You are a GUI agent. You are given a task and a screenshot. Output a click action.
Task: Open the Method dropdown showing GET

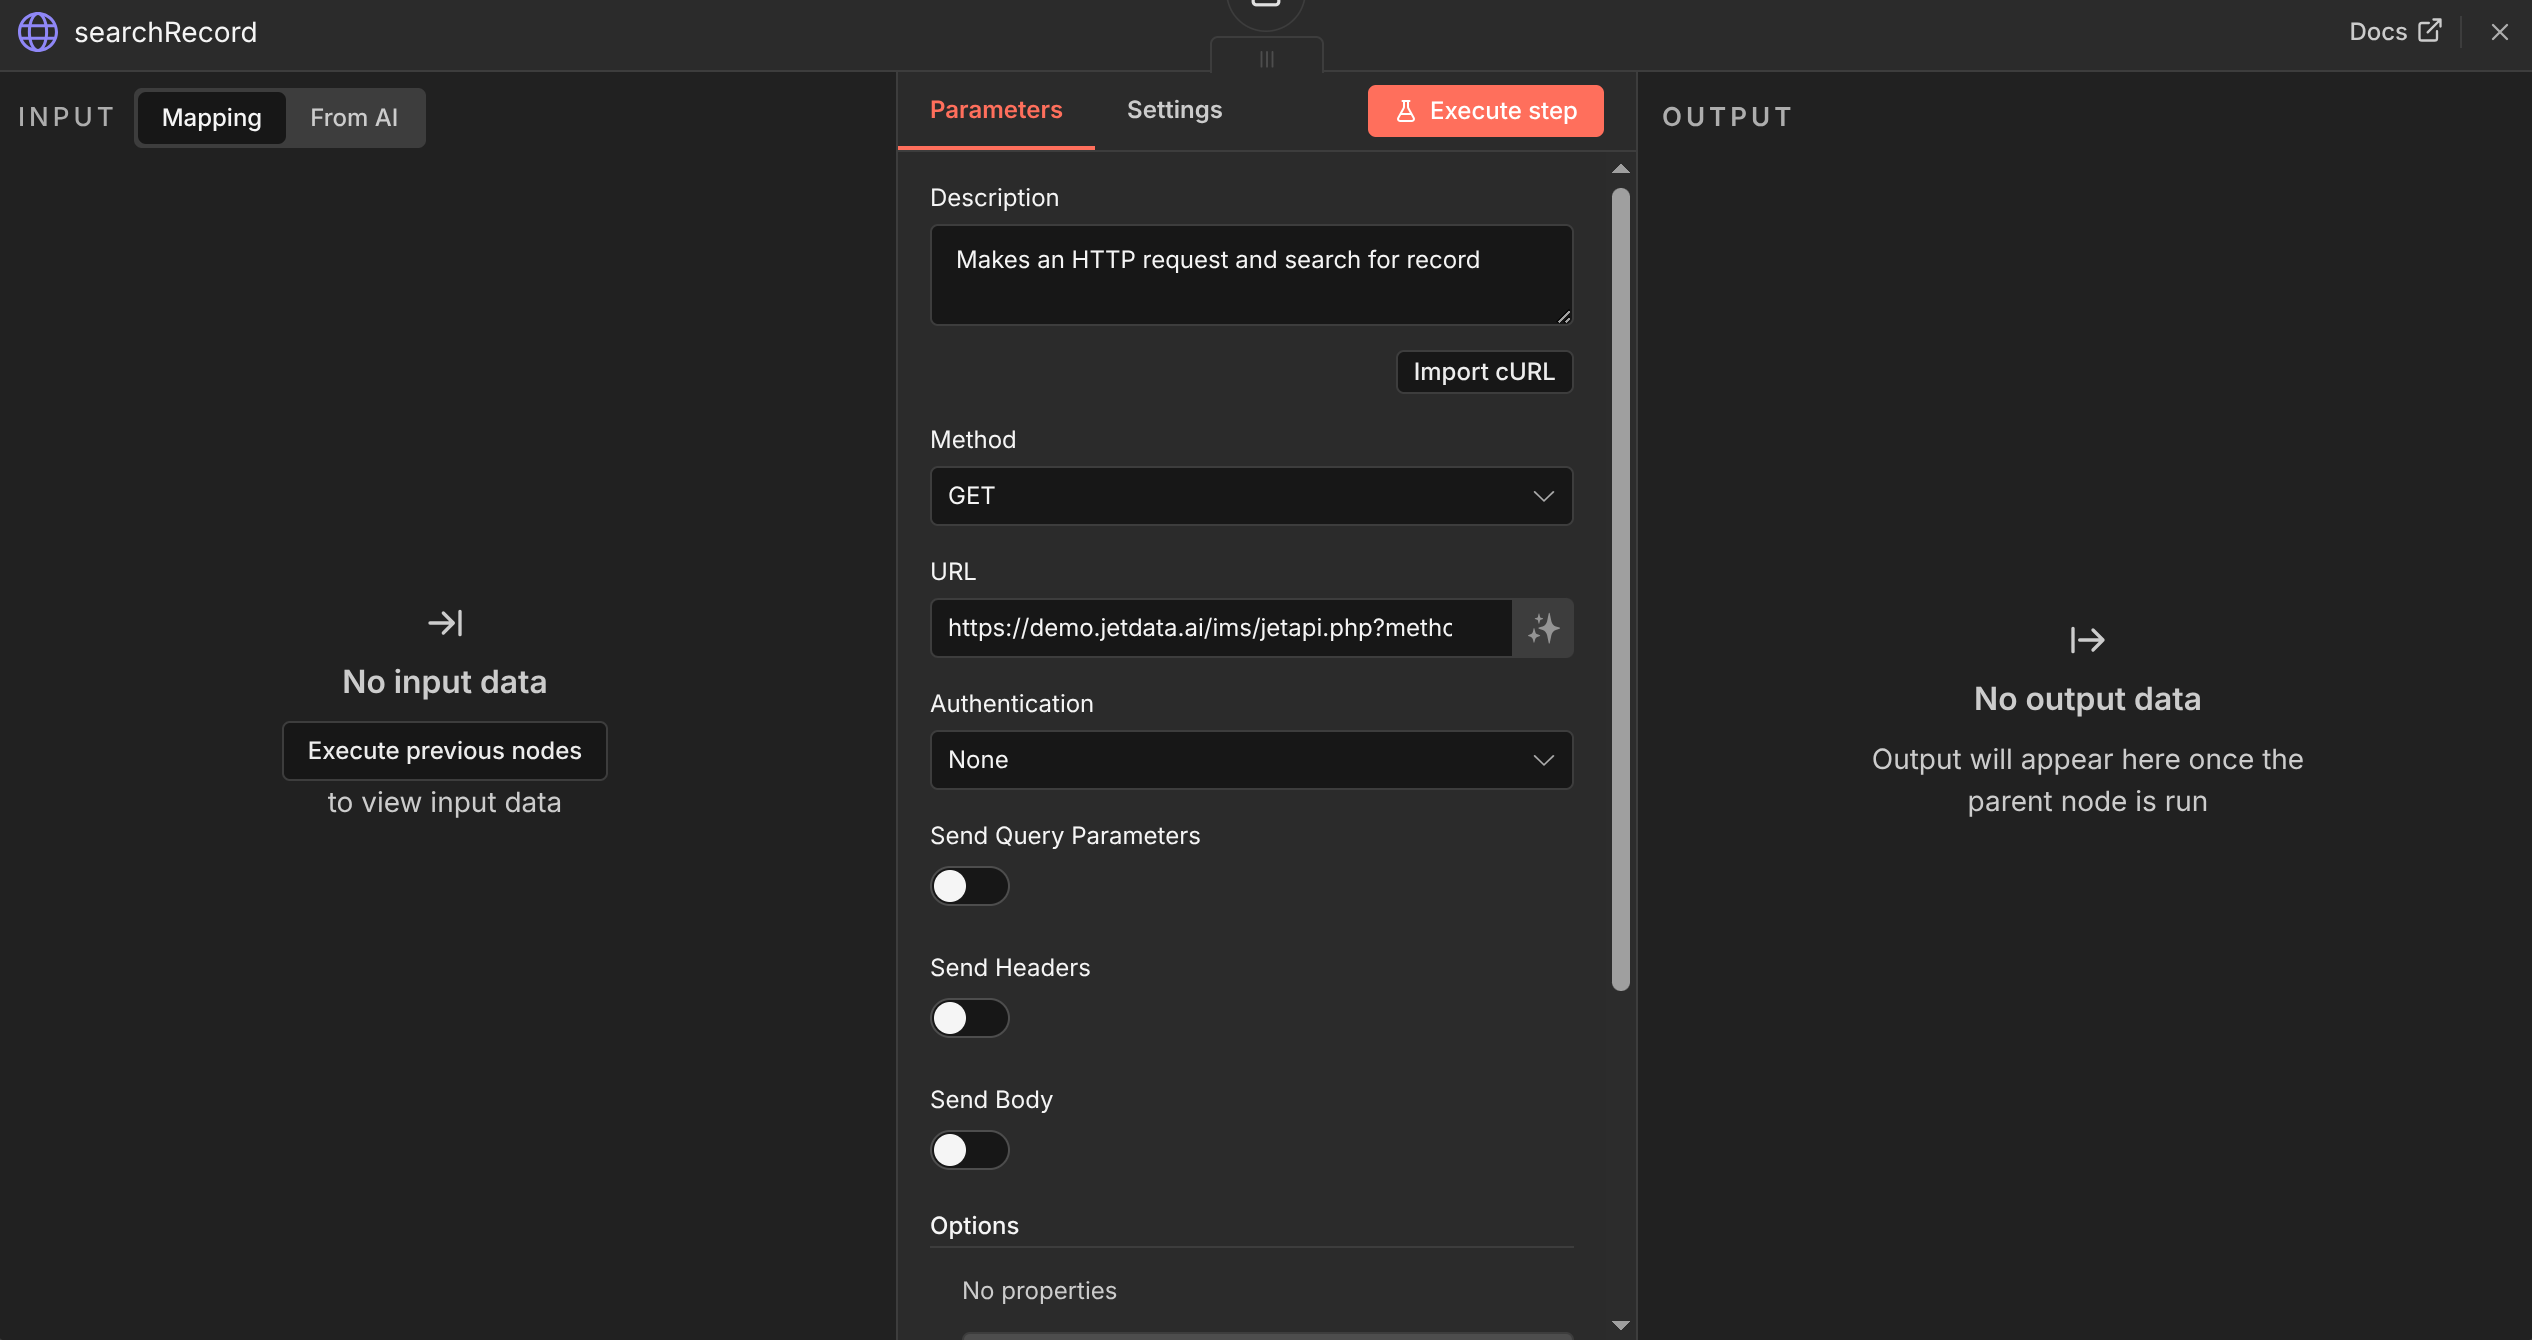coord(1251,496)
